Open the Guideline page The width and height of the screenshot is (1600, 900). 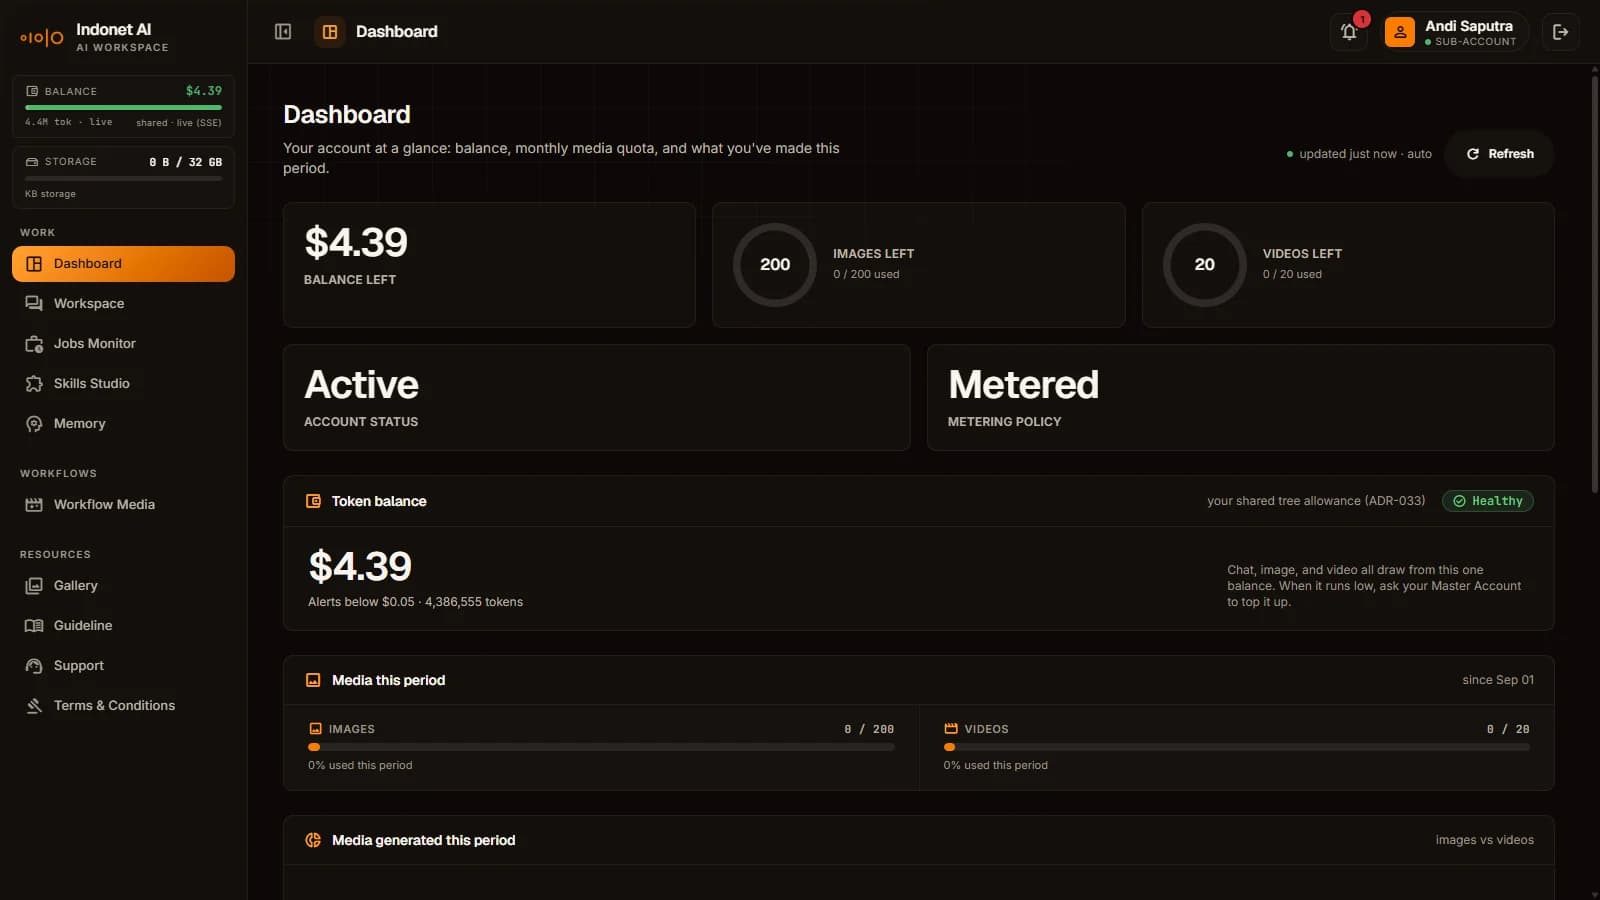pos(123,626)
